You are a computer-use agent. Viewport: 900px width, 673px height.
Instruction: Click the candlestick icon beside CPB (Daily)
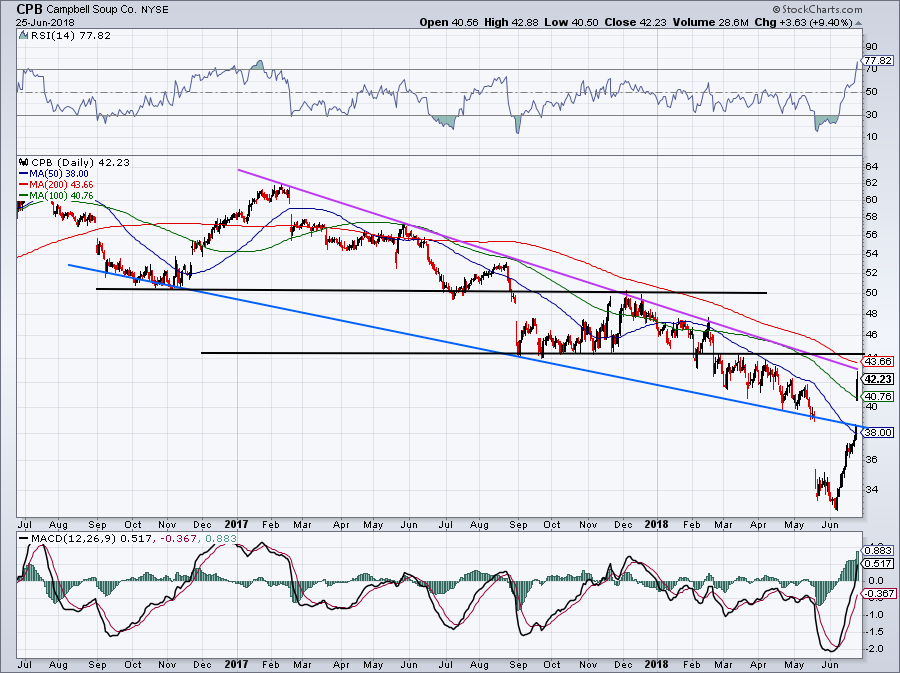(x=24, y=162)
